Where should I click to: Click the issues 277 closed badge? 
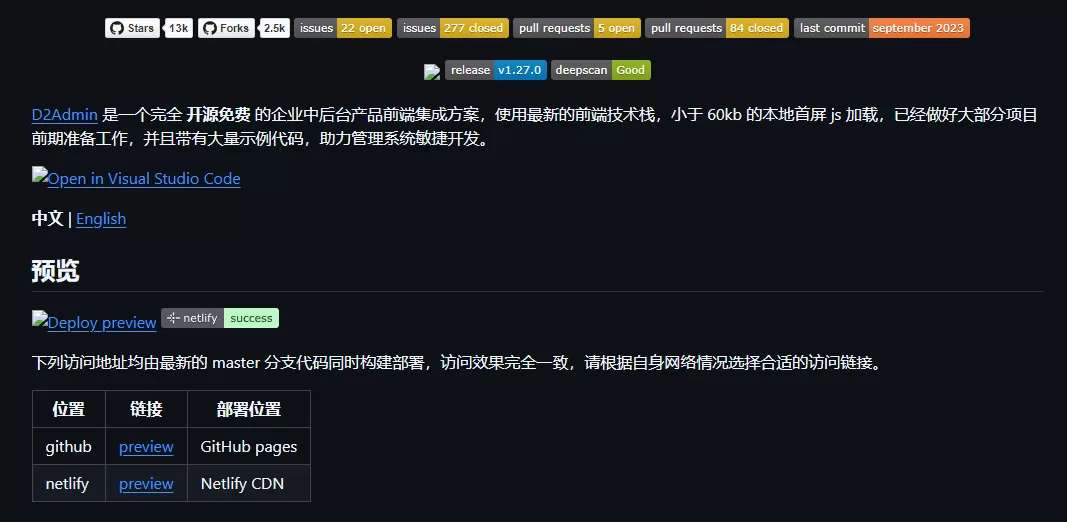pos(453,28)
